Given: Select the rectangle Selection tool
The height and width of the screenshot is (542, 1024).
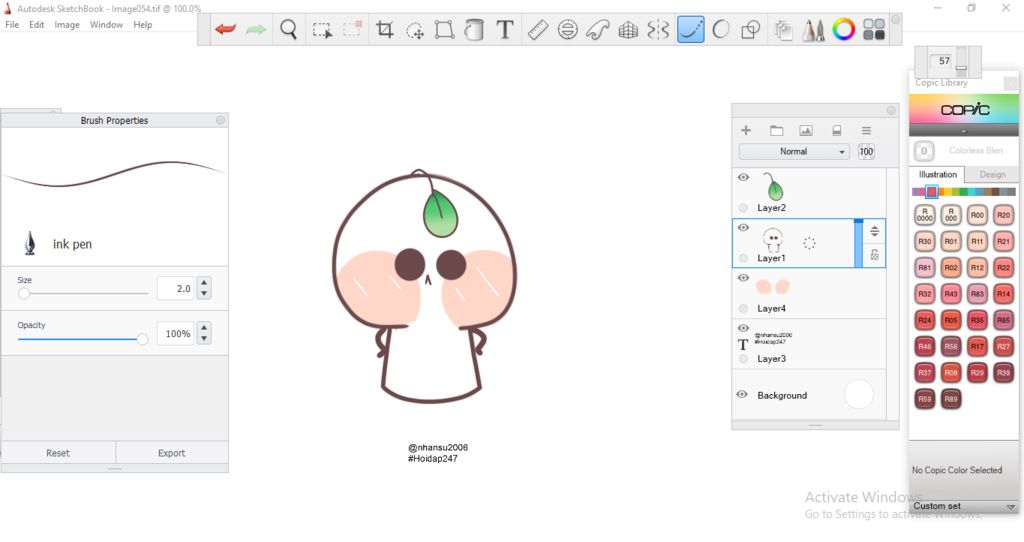Looking at the screenshot, I should coord(322,30).
